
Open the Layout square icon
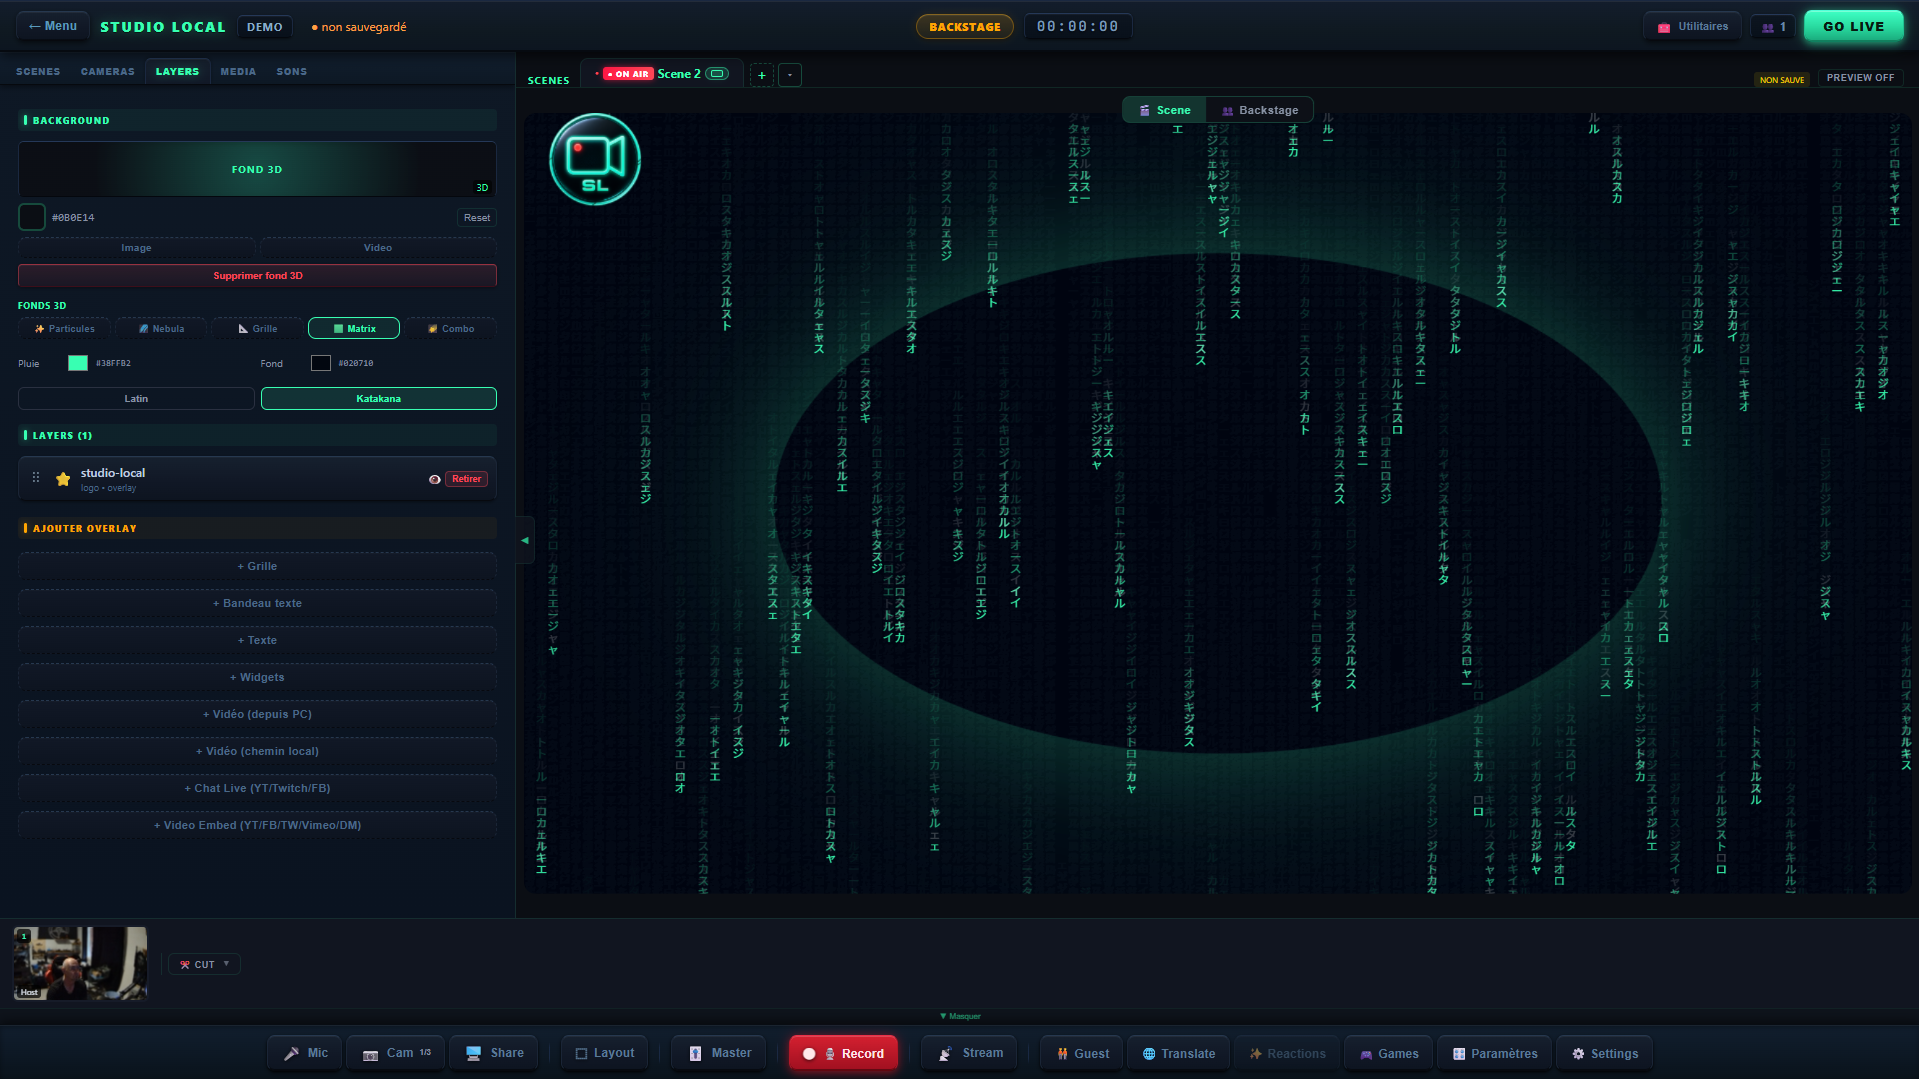pos(581,1053)
